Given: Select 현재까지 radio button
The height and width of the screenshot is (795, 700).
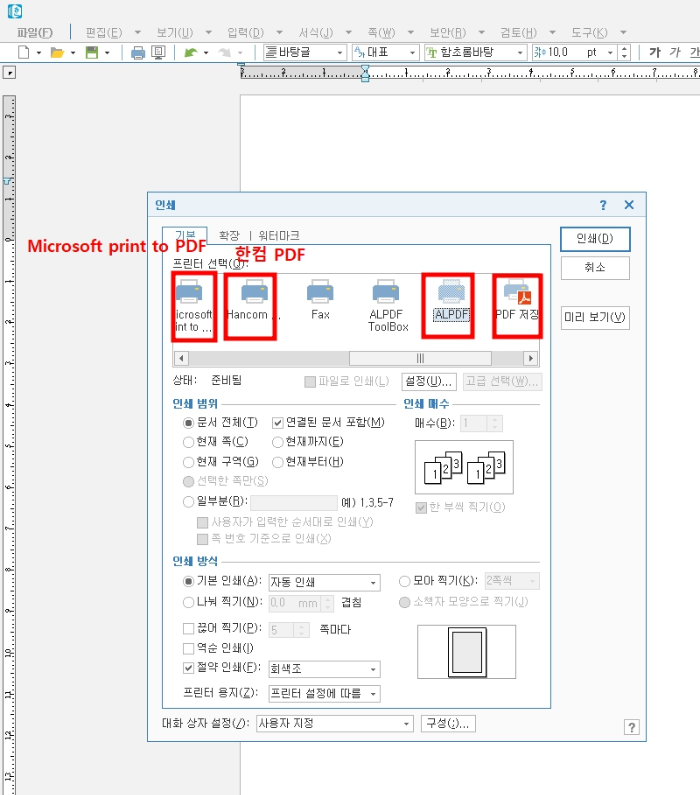Looking at the screenshot, I should pyautogui.click(x=277, y=442).
